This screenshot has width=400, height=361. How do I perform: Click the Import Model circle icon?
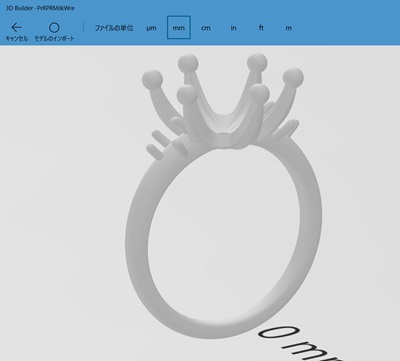point(54,27)
